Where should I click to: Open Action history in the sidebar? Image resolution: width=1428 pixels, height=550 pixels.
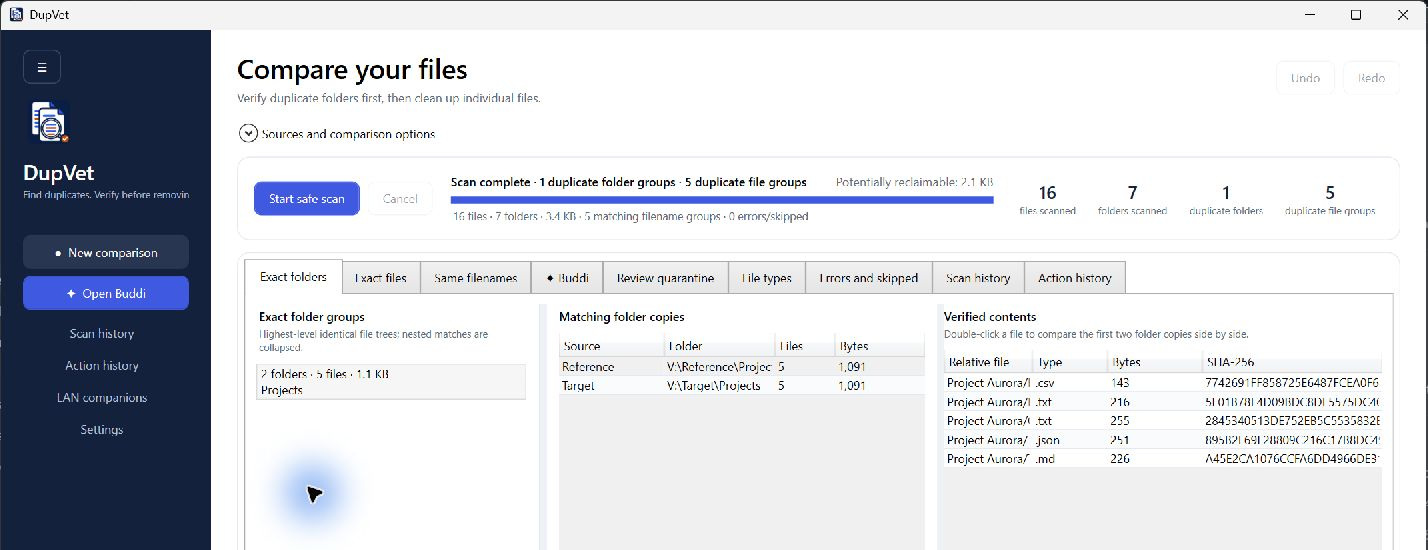(102, 365)
